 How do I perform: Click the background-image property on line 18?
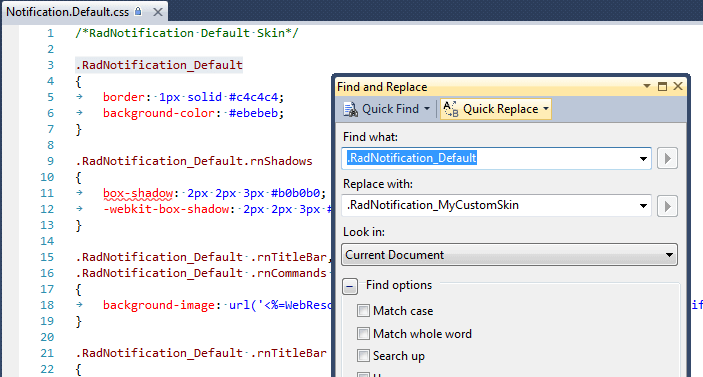click(x=159, y=305)
